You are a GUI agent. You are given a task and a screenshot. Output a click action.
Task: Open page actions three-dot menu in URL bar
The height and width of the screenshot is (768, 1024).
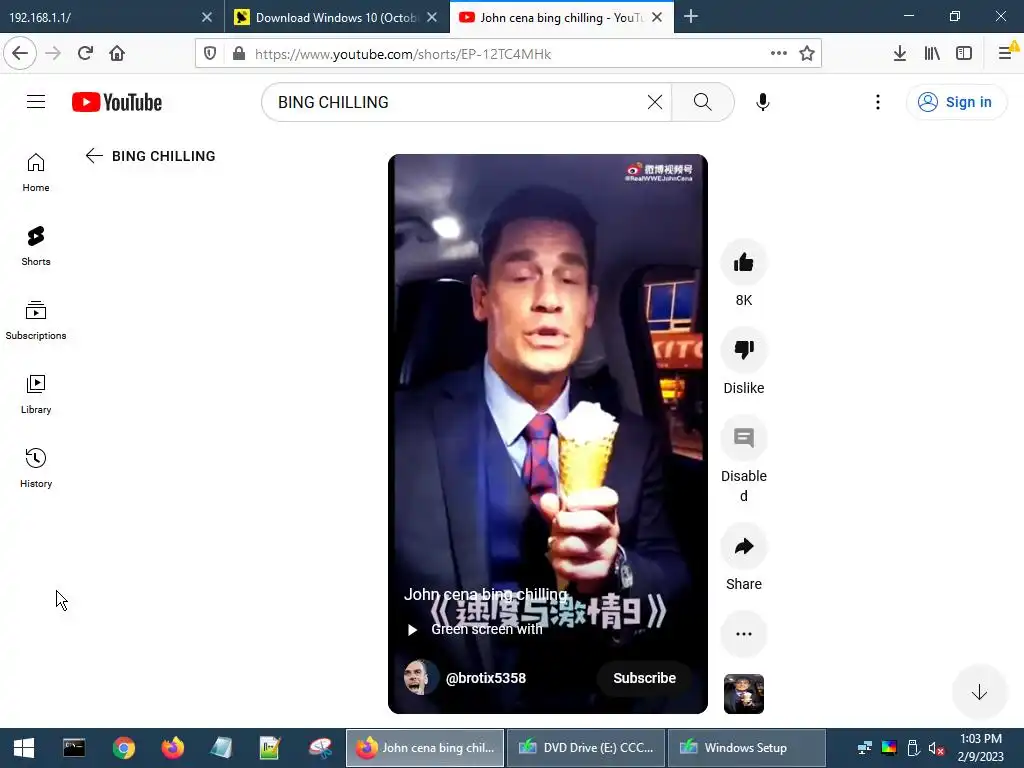click(x=778, y=53)
